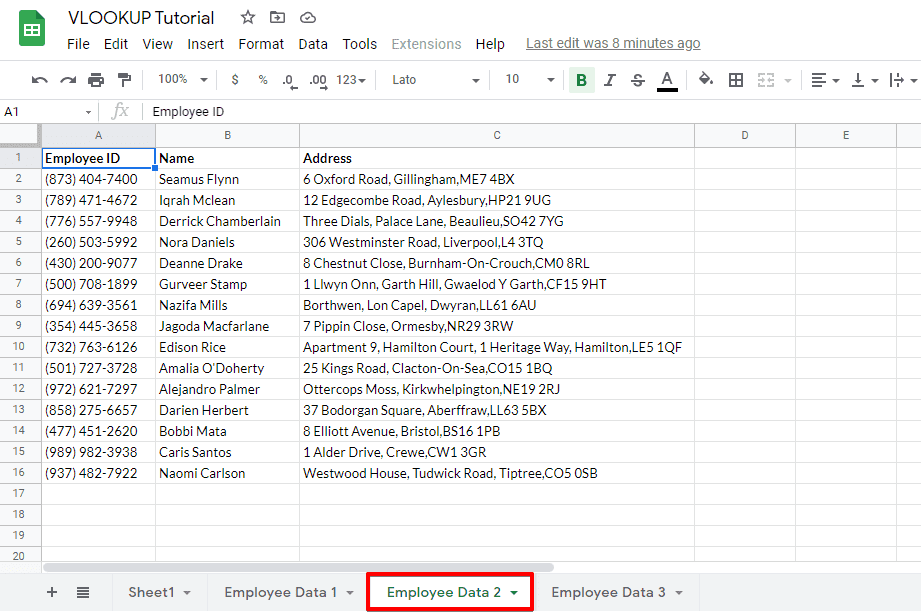This screenshot has width=921, height=615.
Task: Toggle strikethrough formatting
Action: 637,78
